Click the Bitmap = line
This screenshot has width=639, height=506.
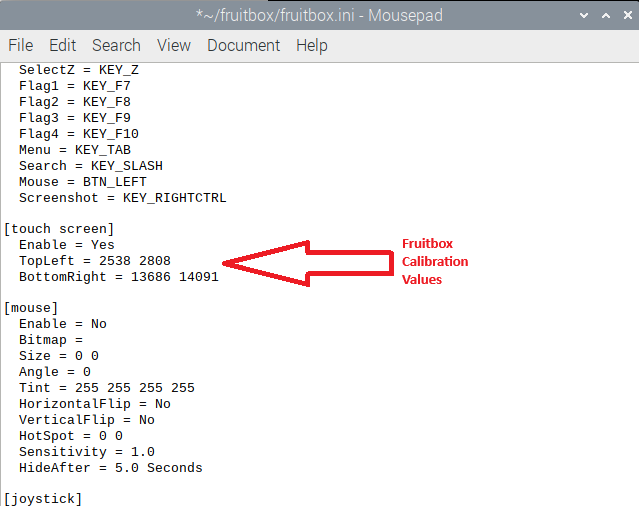point(51,340)
